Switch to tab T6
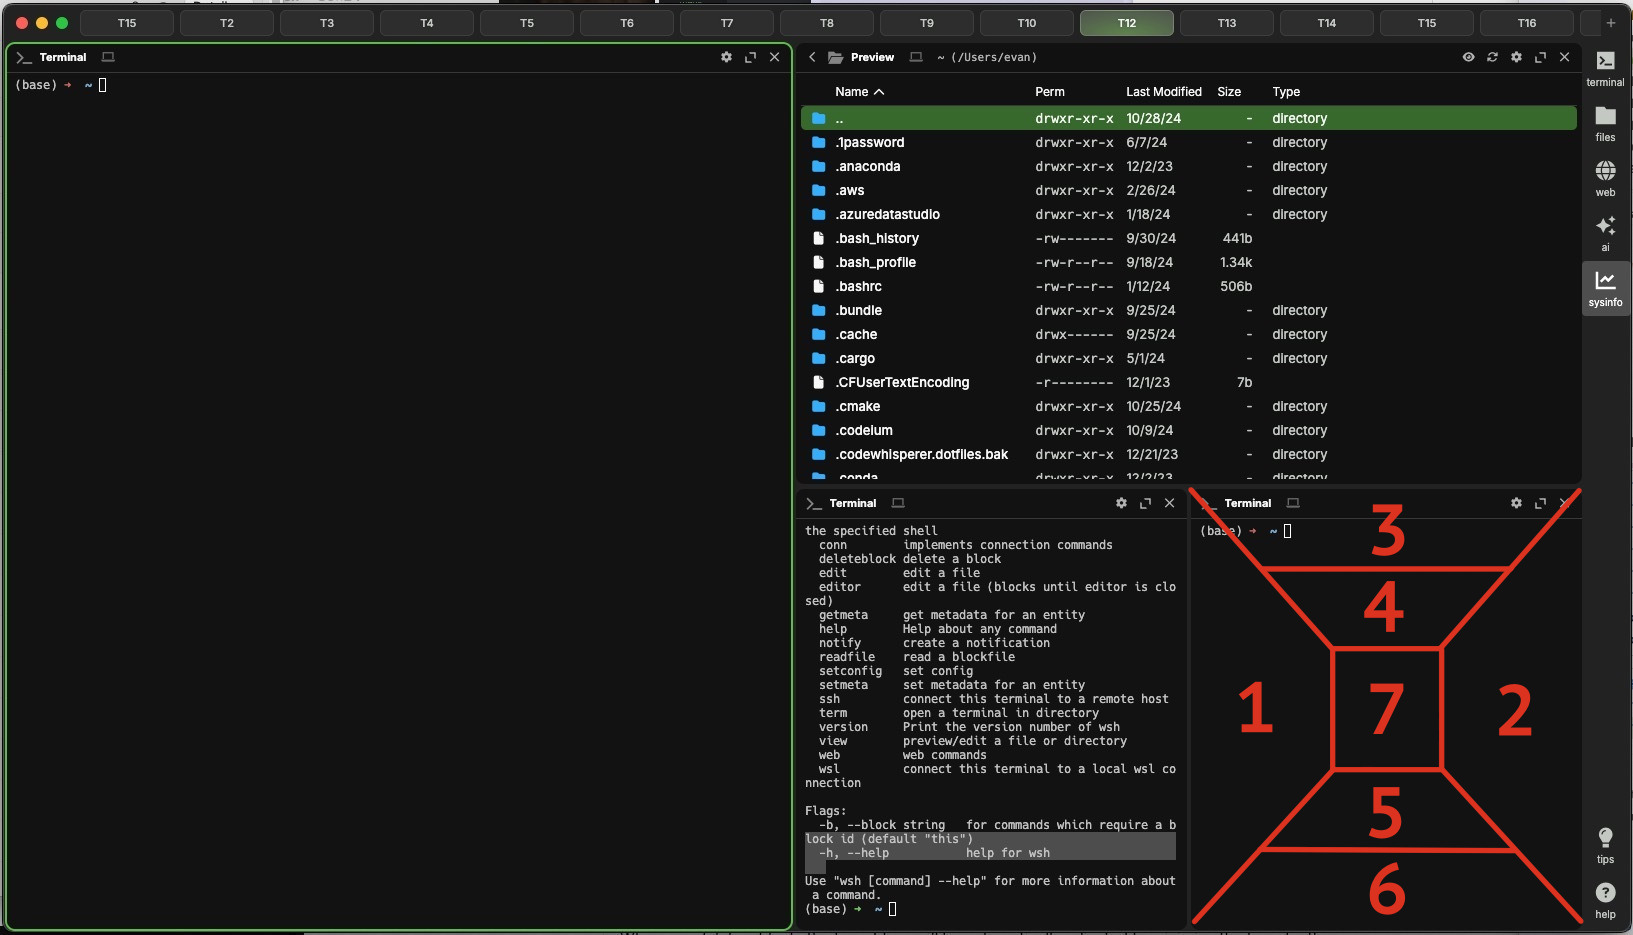Viewport: 1633px width, 935px height. pos(627,22)
